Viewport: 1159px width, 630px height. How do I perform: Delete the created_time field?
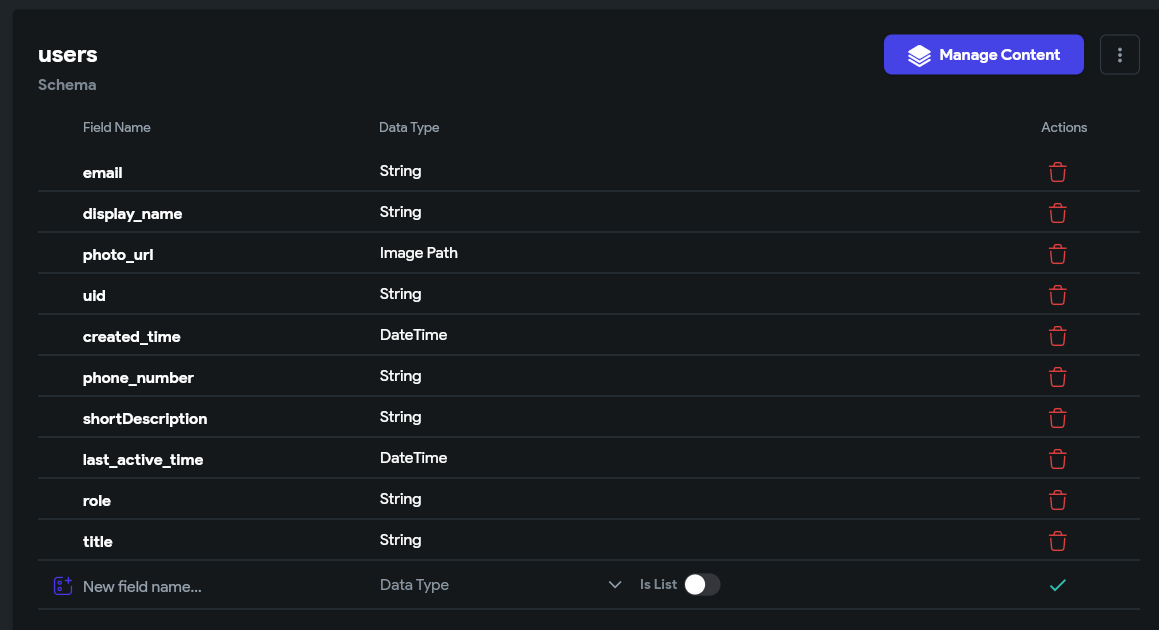tap(1057, 336)
